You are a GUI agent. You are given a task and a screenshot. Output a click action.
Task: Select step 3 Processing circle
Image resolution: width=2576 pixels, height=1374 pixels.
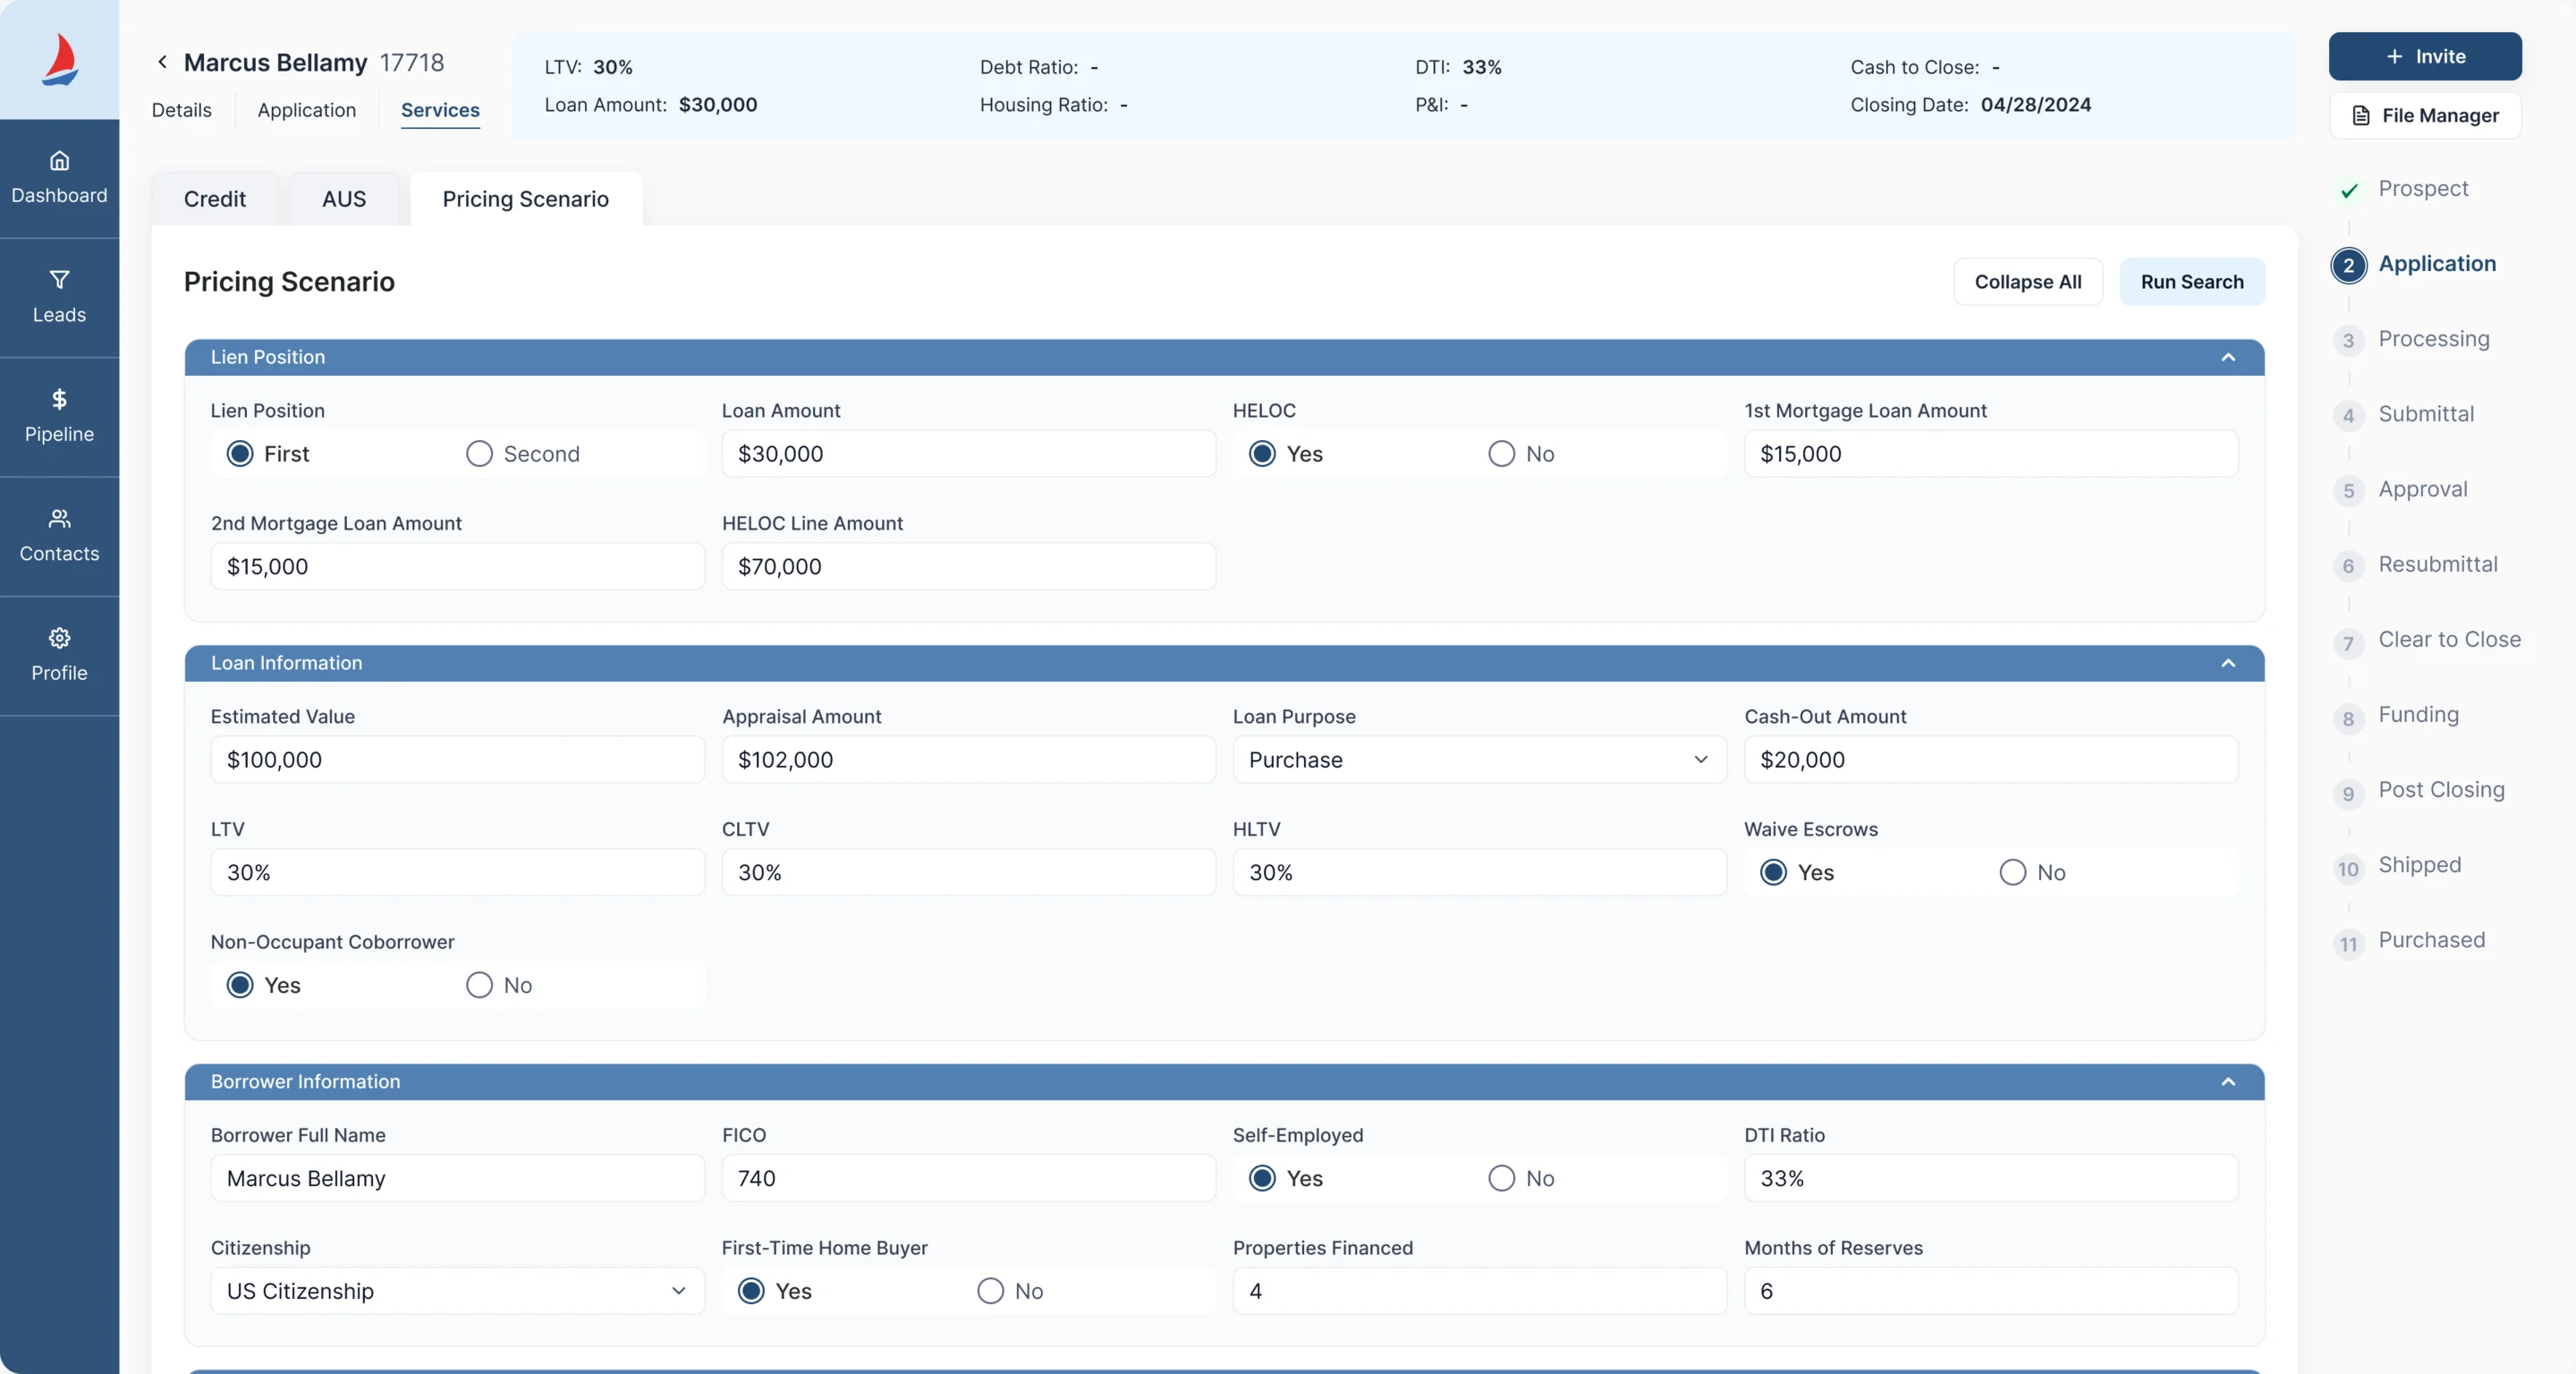click(x=2349, y=341)
